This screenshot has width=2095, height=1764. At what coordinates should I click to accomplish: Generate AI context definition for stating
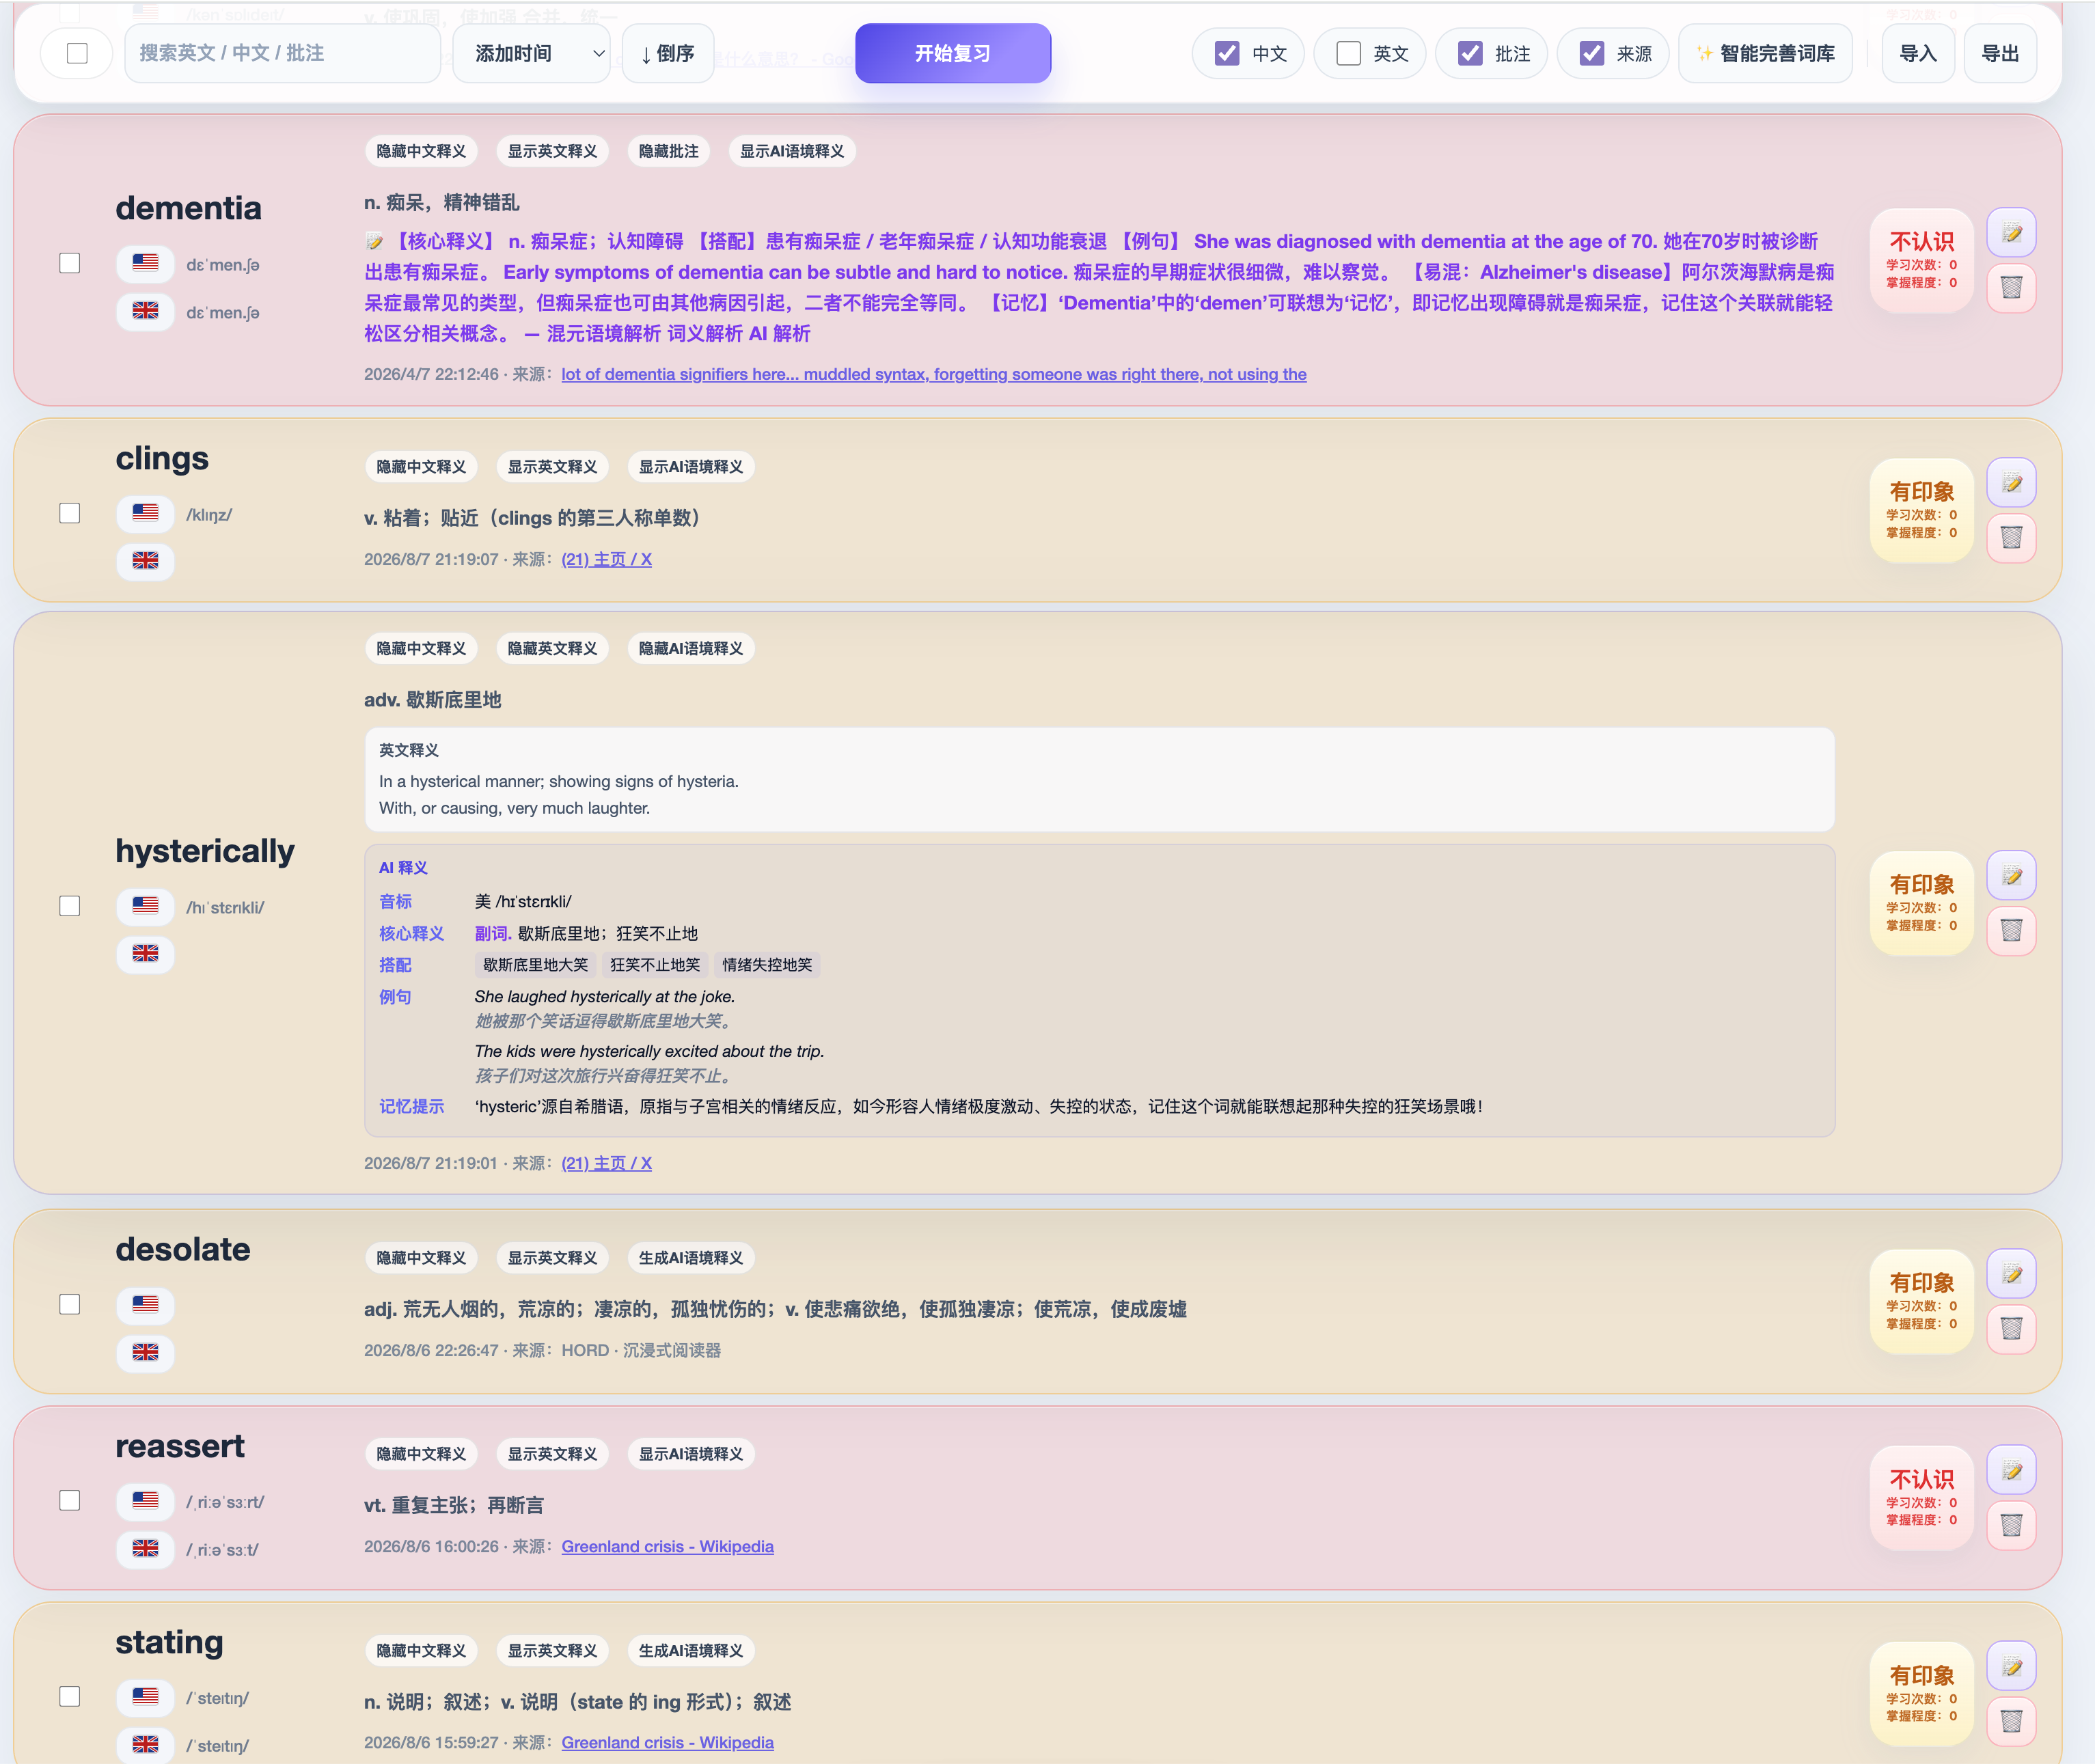pos(691,1650)
